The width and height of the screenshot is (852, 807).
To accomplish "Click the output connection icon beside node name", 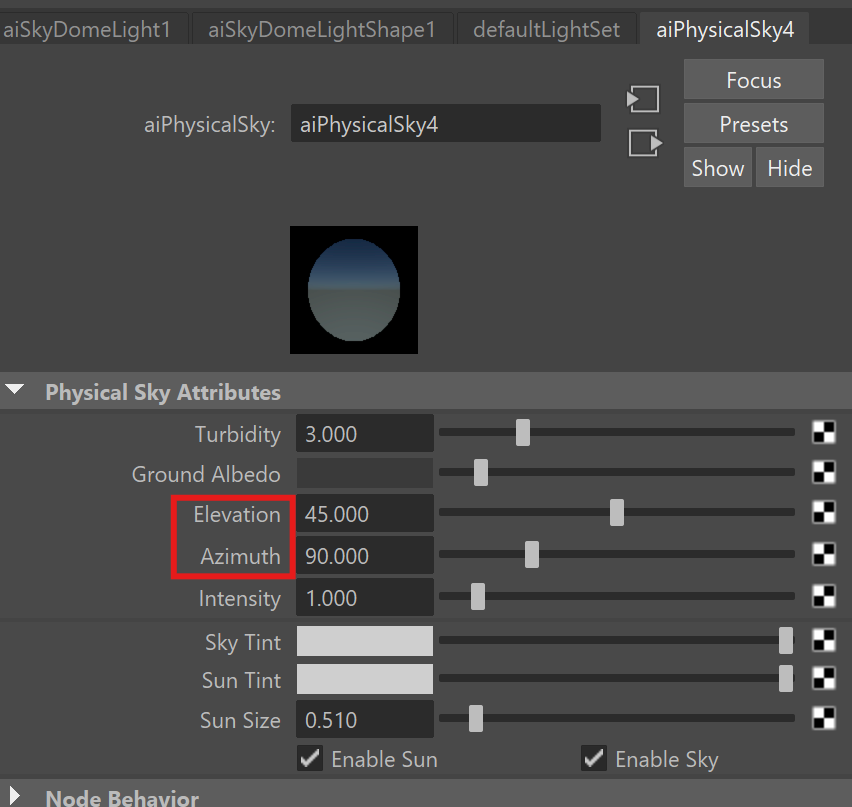I will 643,144.
